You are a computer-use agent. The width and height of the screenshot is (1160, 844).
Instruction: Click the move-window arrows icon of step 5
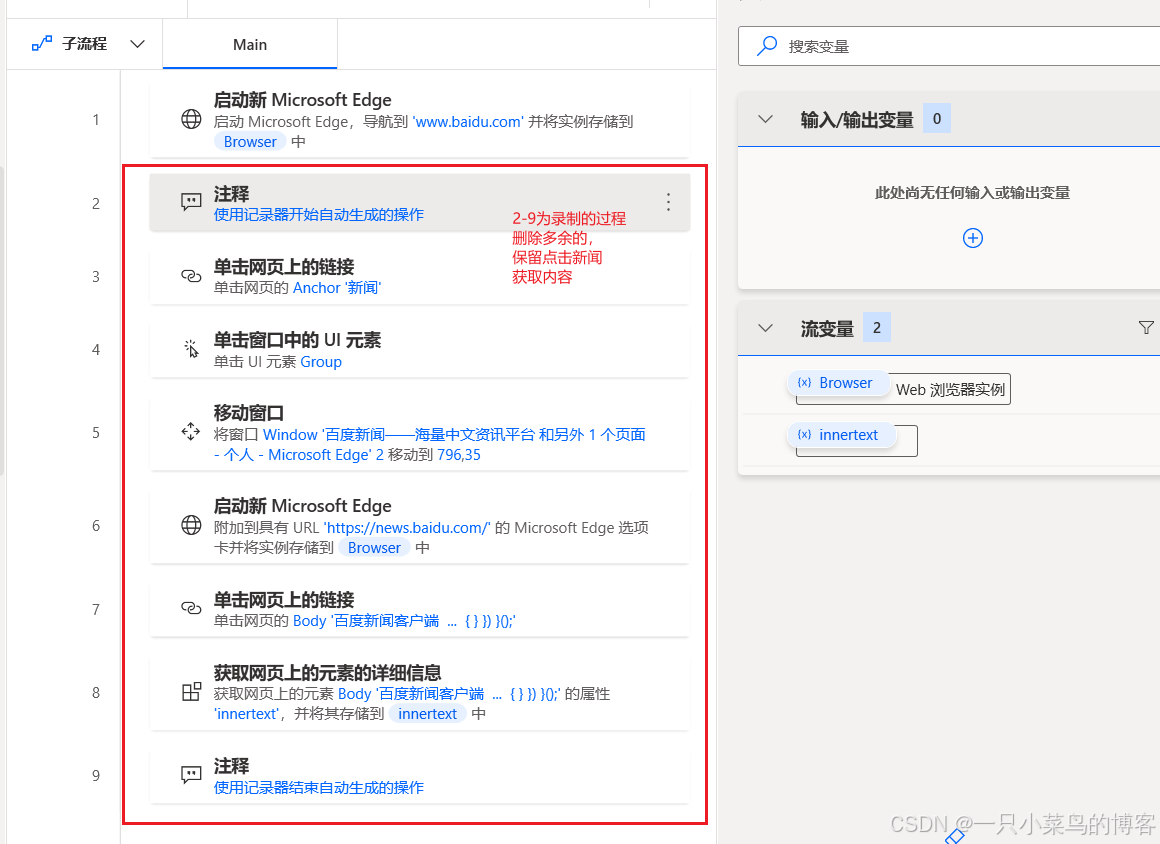191,431
